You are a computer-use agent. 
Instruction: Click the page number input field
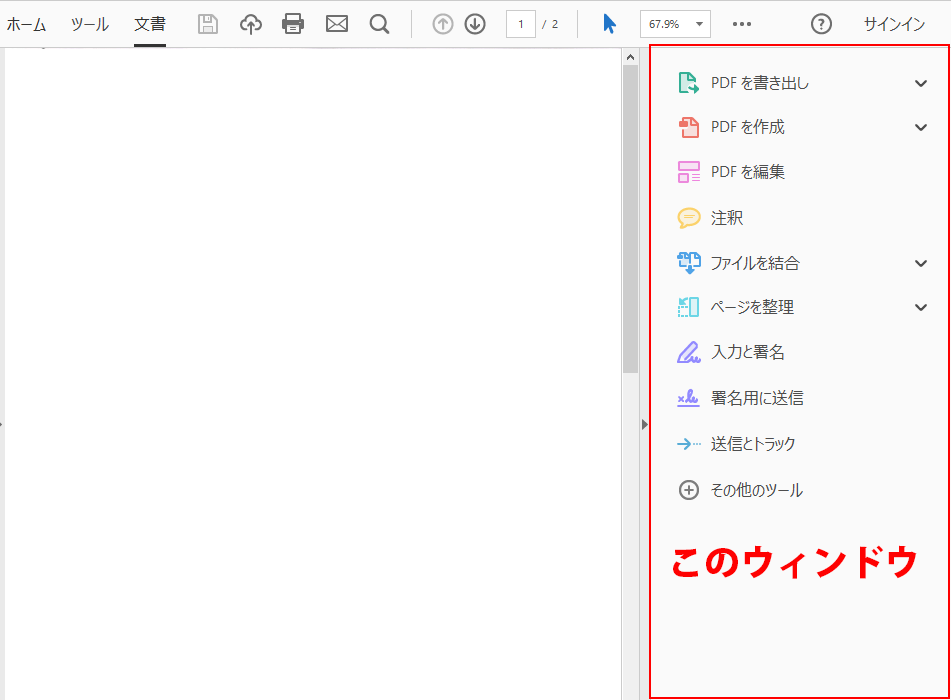coord(521,24)
